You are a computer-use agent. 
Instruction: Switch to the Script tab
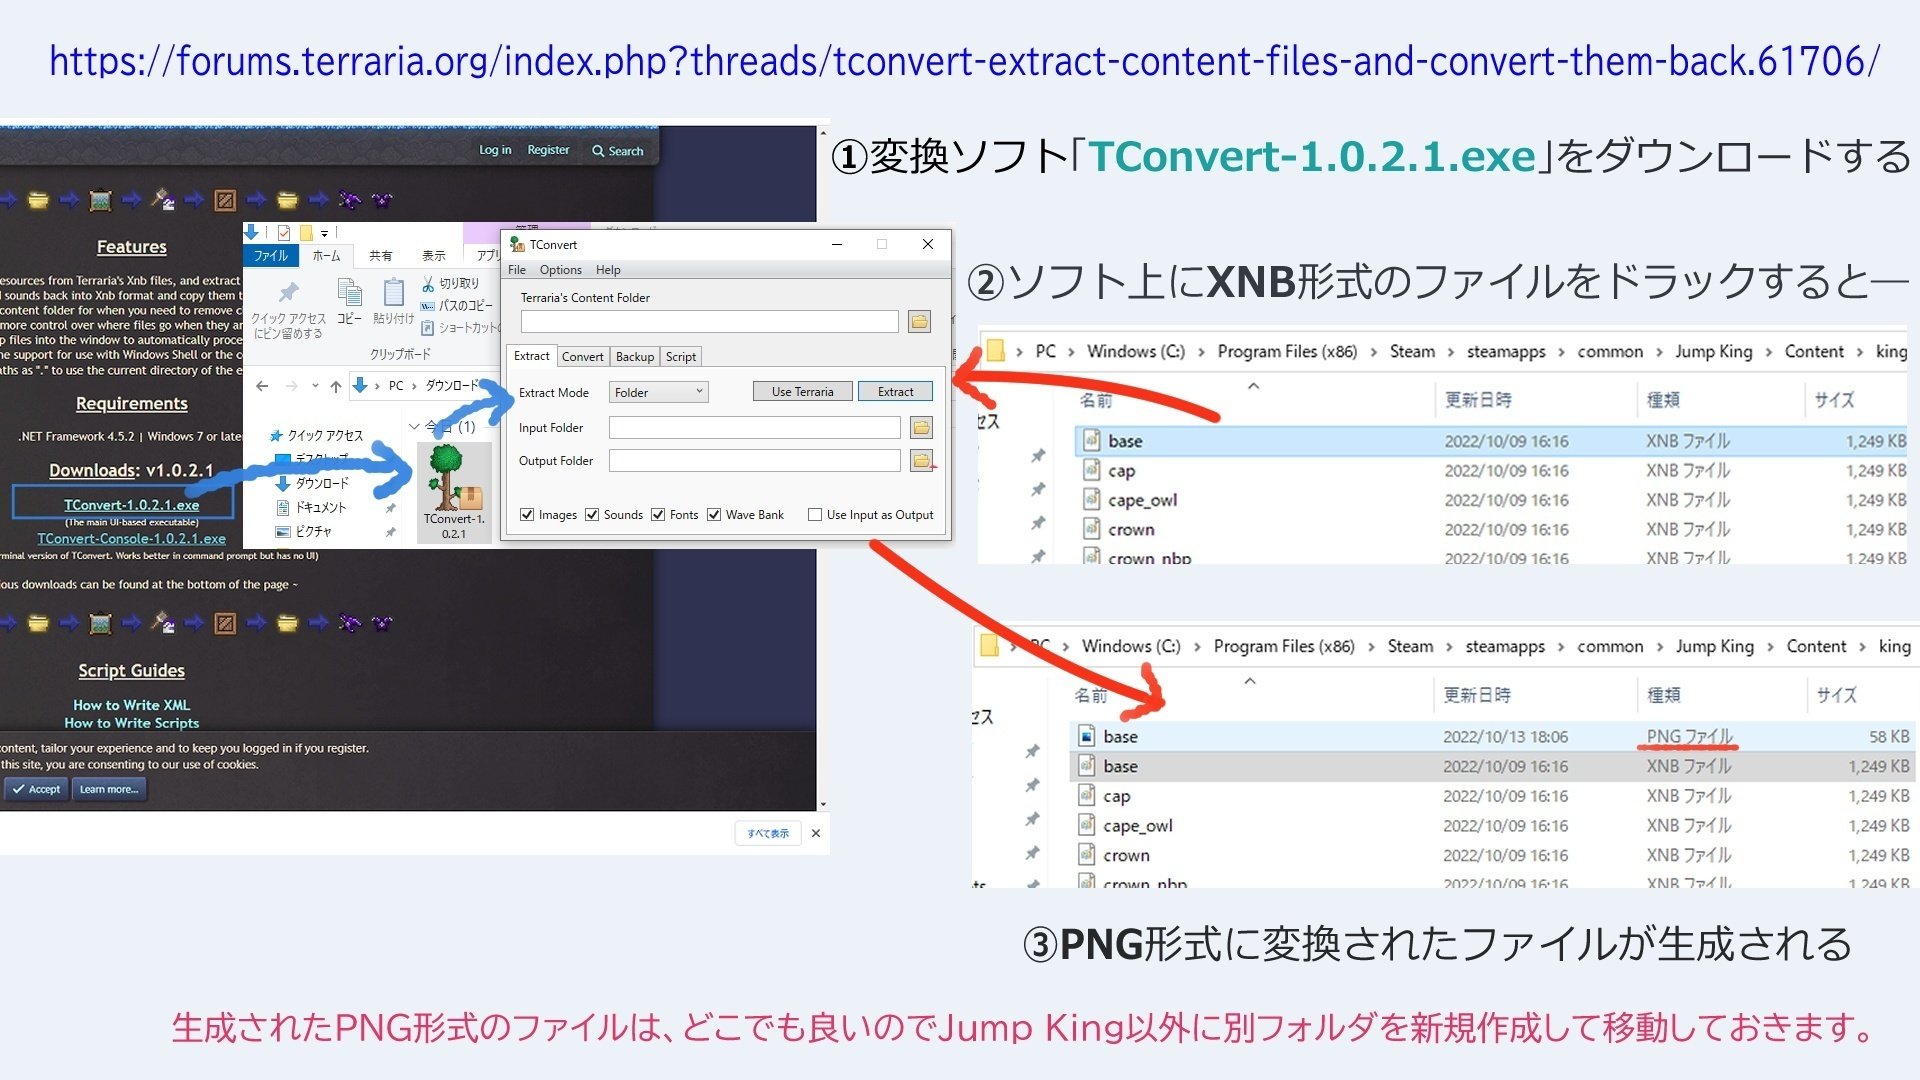pyautogui.click(x=681, y=357)
